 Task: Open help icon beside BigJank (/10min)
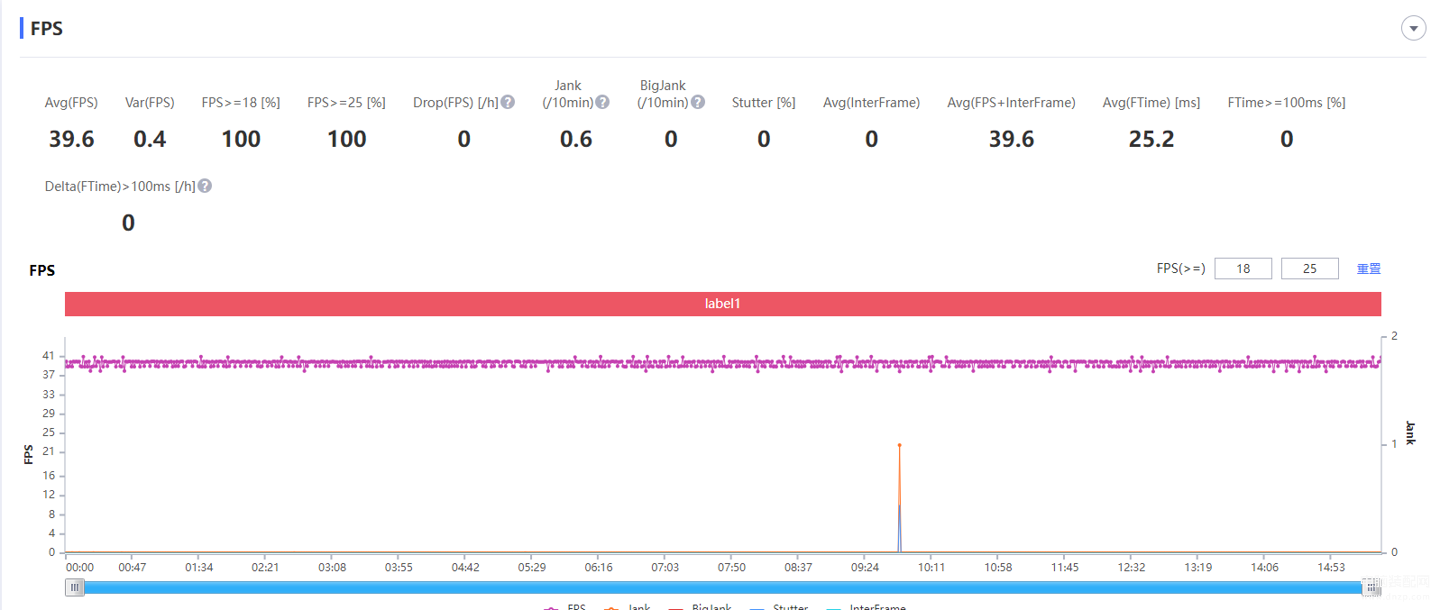[x=698, y=102]
